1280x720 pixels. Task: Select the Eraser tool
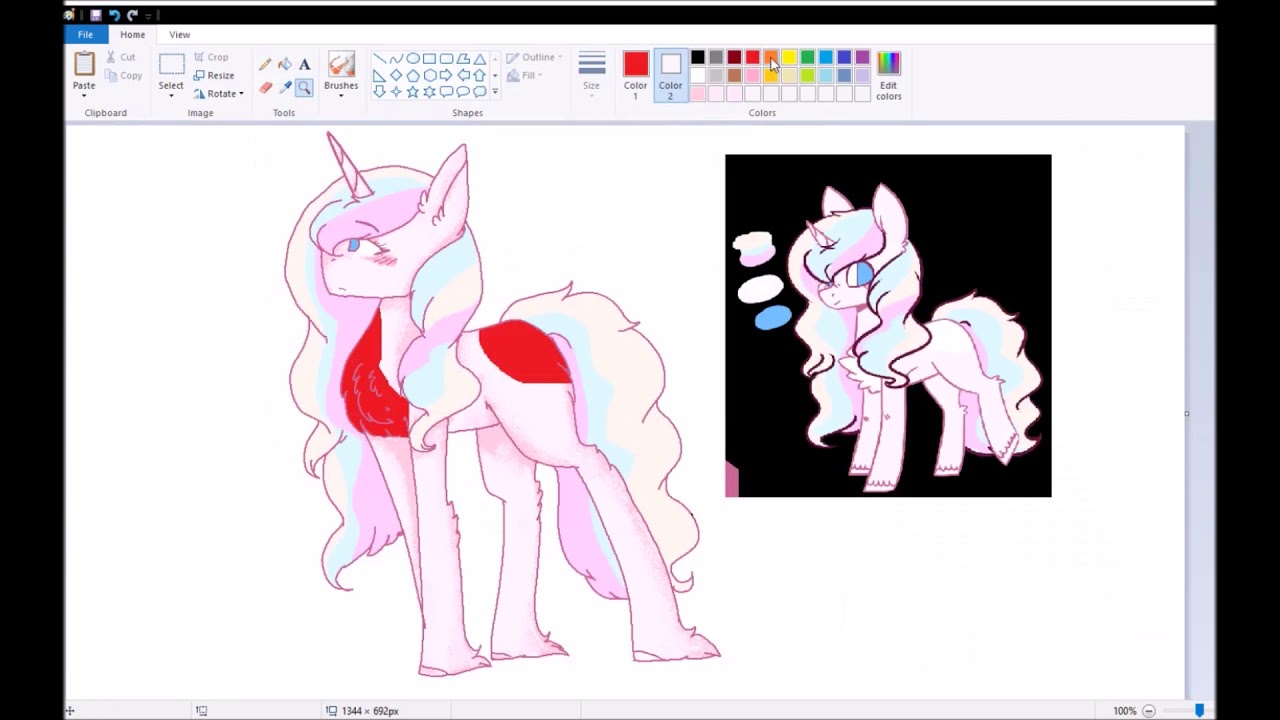click(x=265, y=88)
